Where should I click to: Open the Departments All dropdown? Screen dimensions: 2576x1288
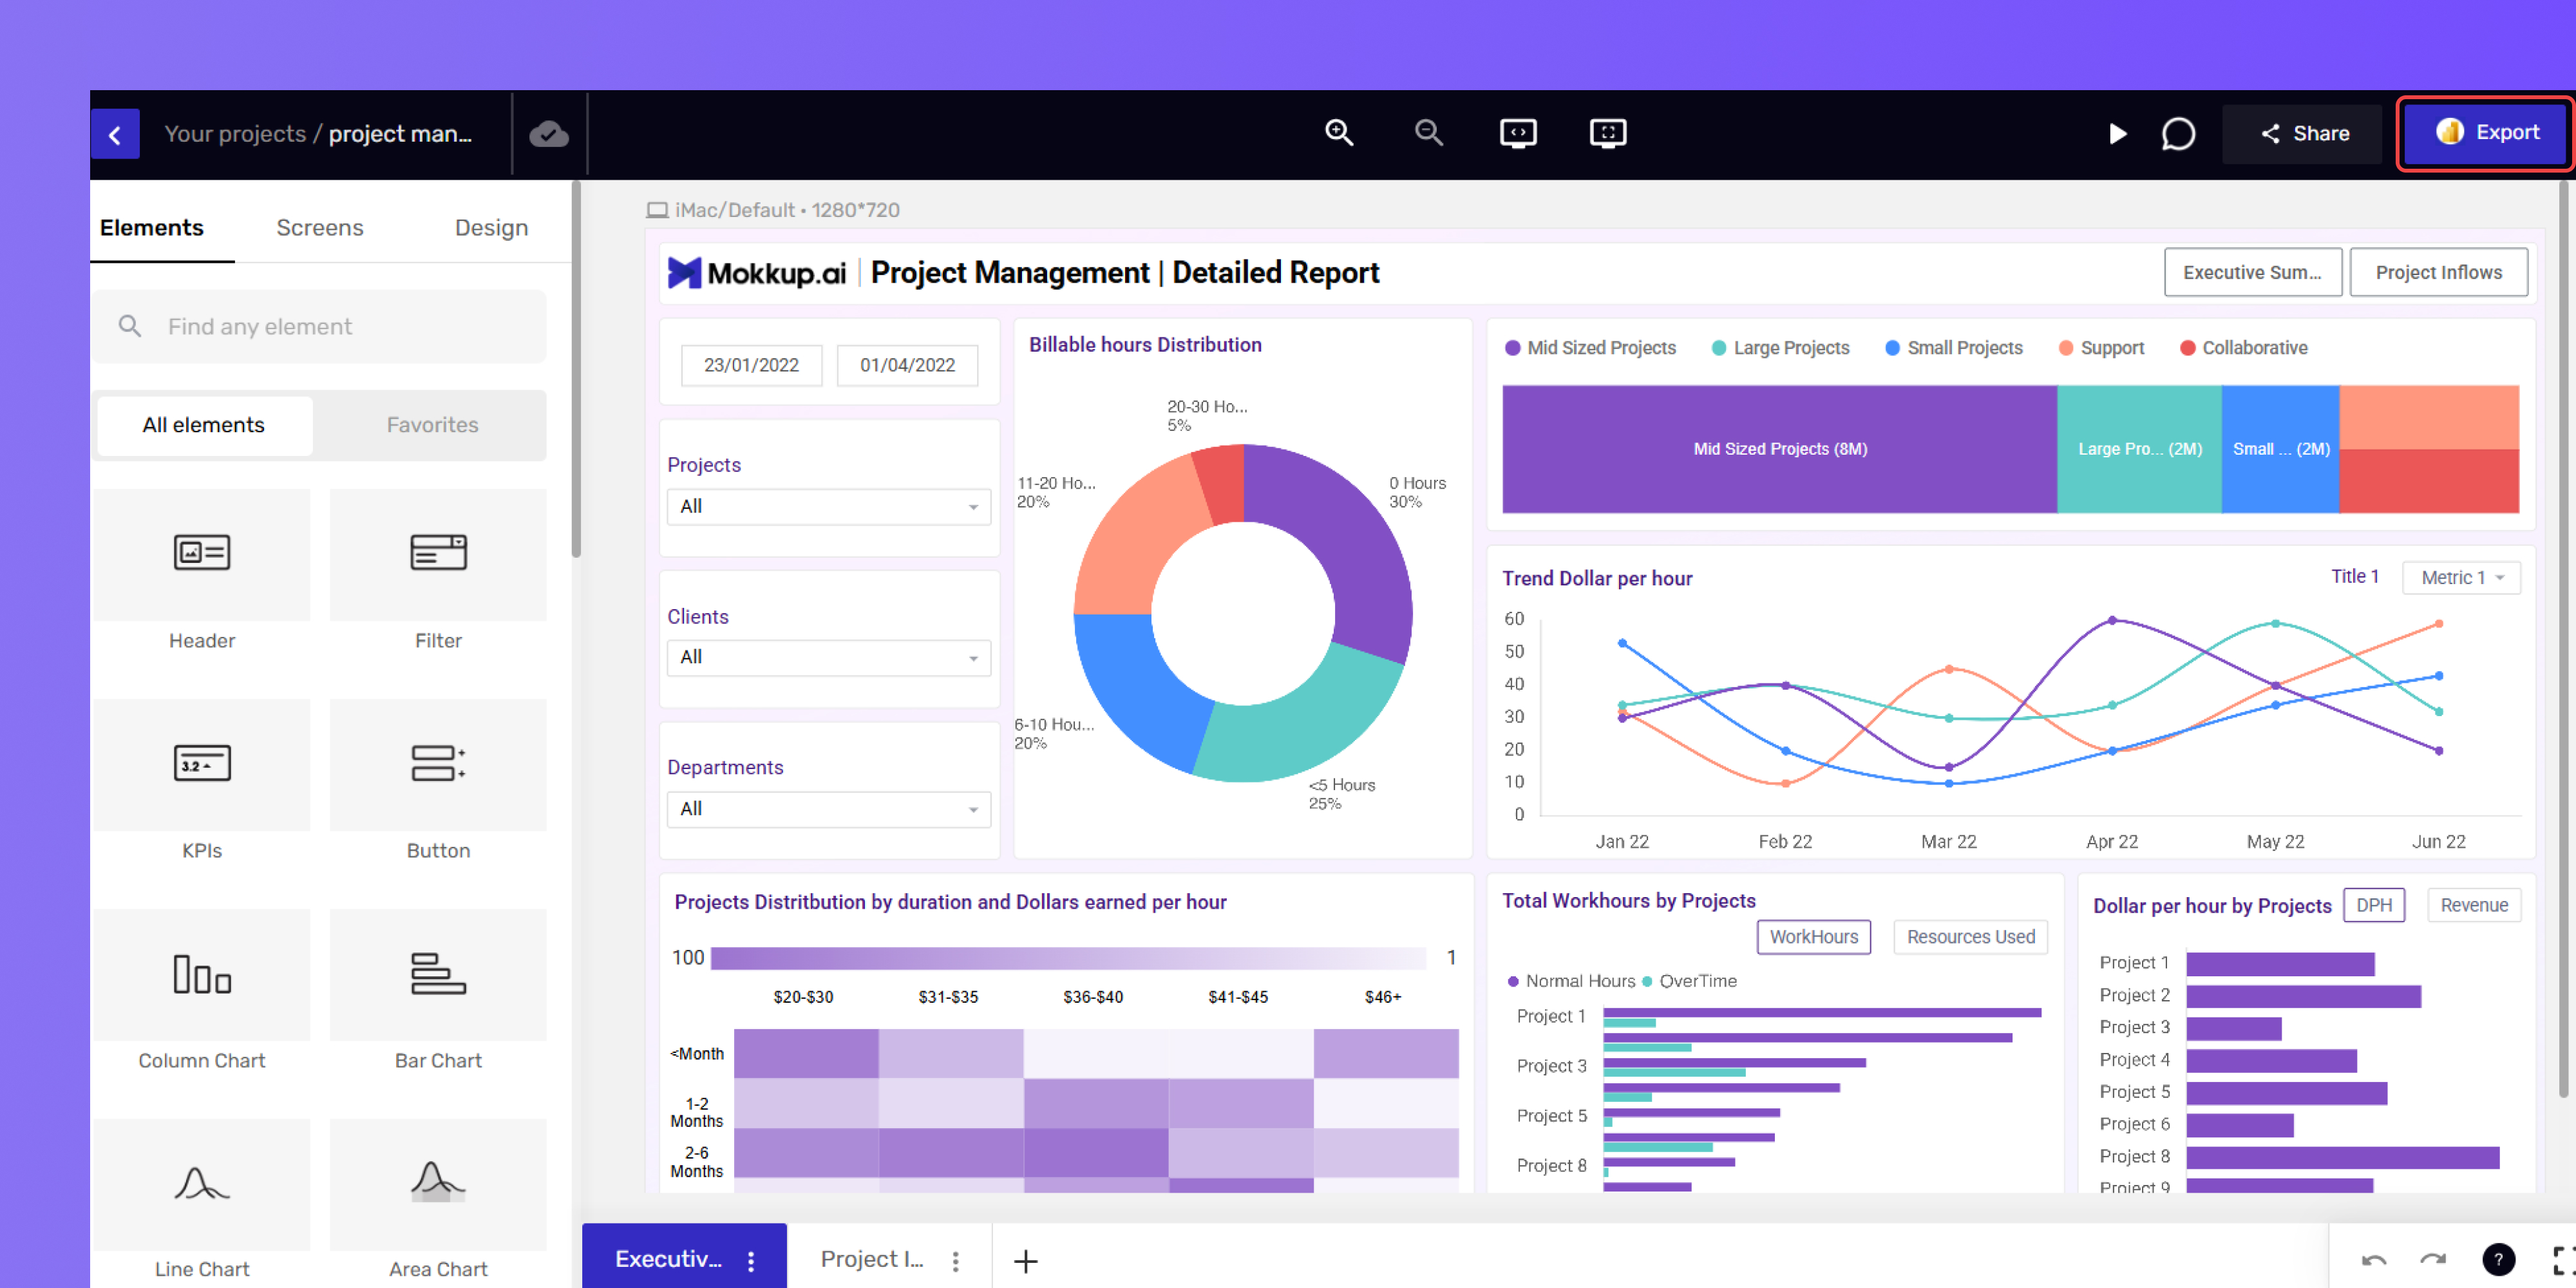click(828, 809)
